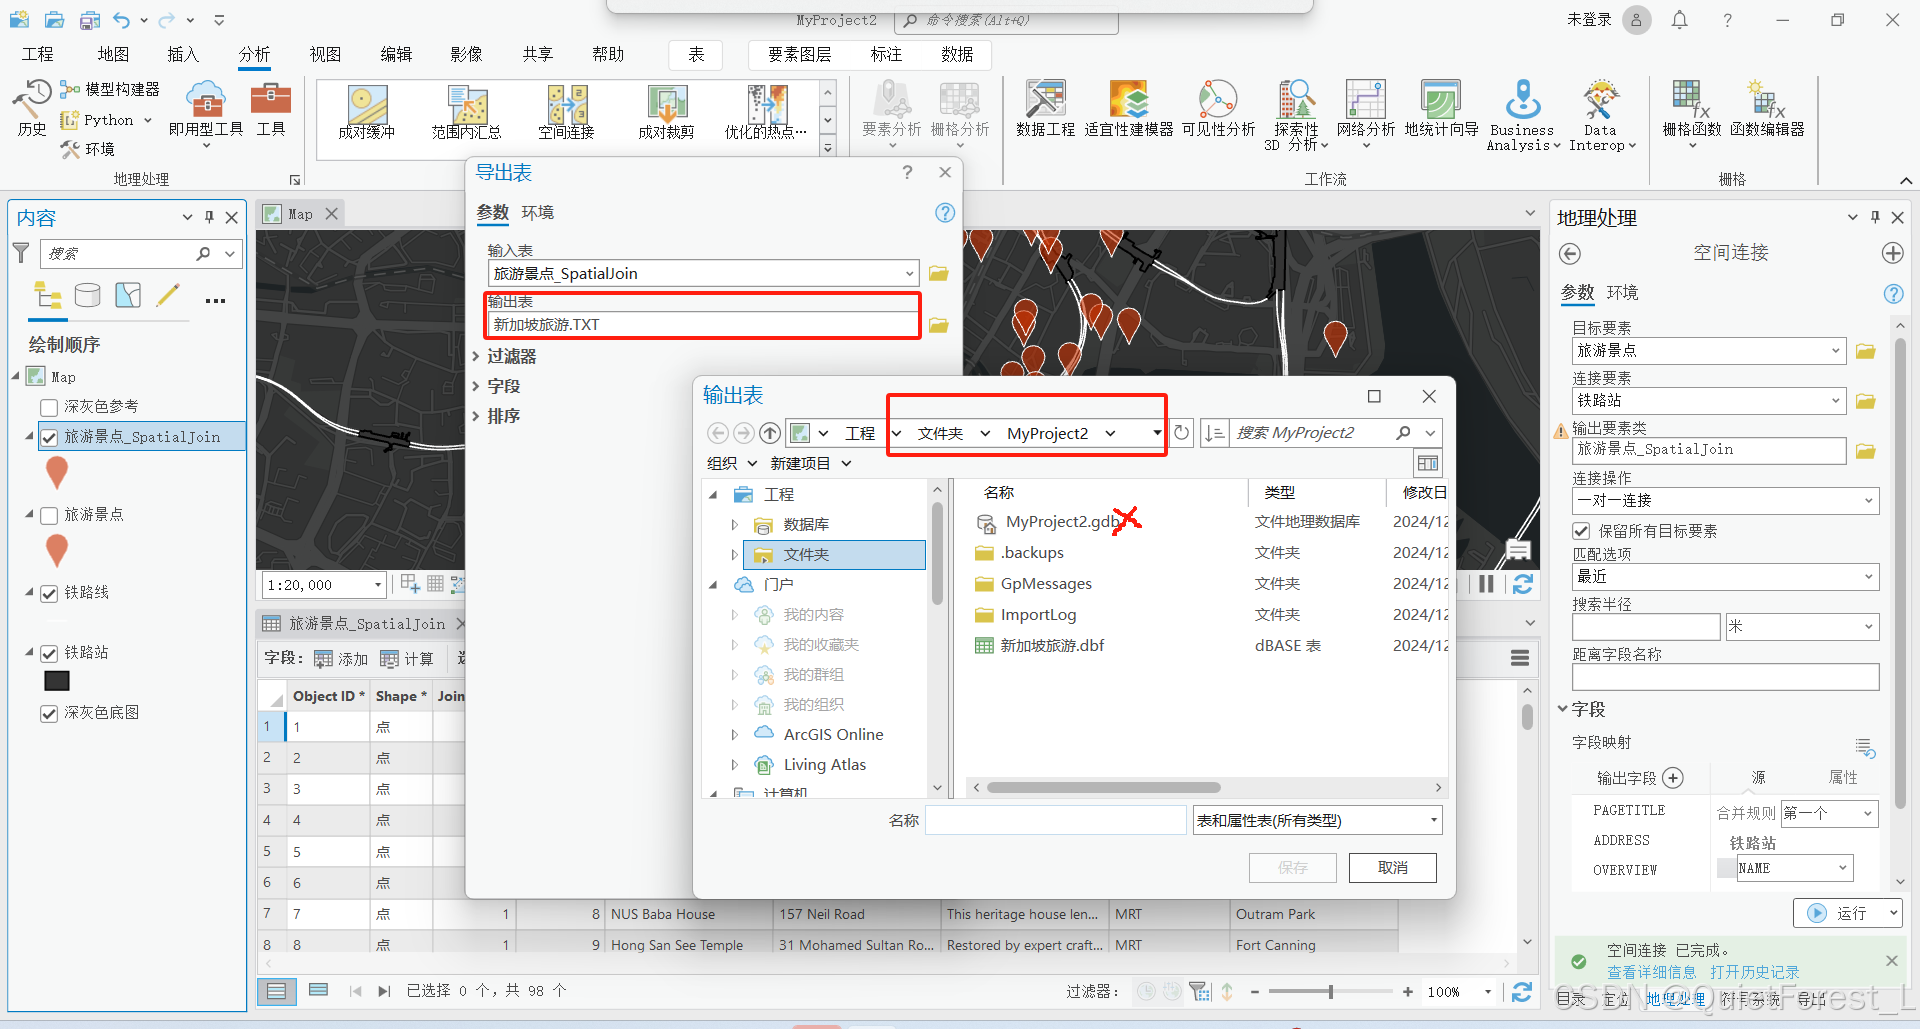Open 地统计向导 geostatistical wizard
The image size is (1920, 1029).
(x=1441, y=108)
